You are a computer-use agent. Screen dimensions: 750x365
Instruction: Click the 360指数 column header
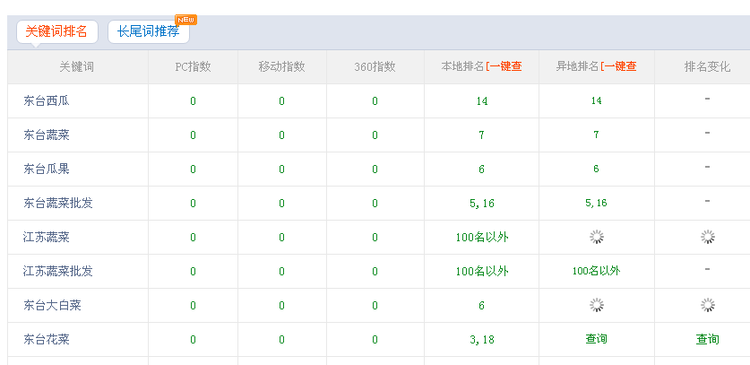coord(375,66)
